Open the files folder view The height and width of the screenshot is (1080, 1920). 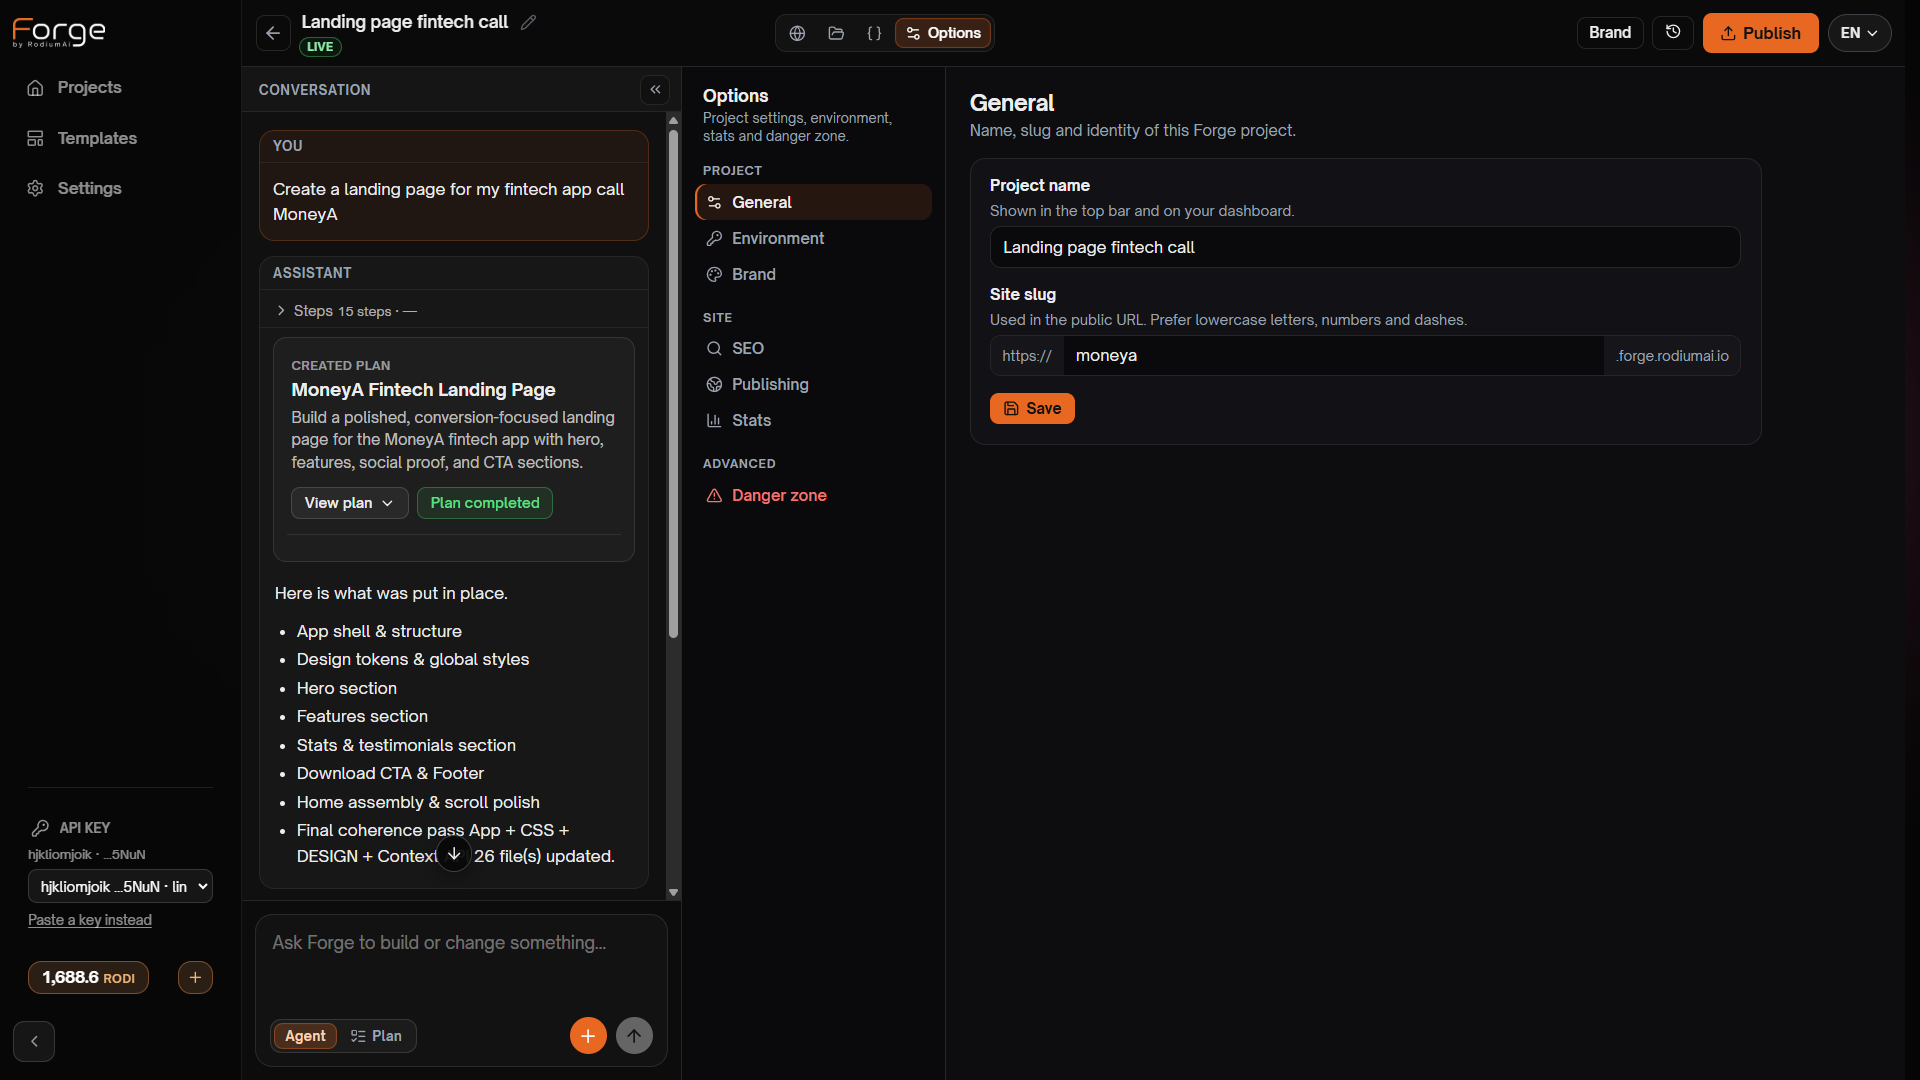point(836,33)
